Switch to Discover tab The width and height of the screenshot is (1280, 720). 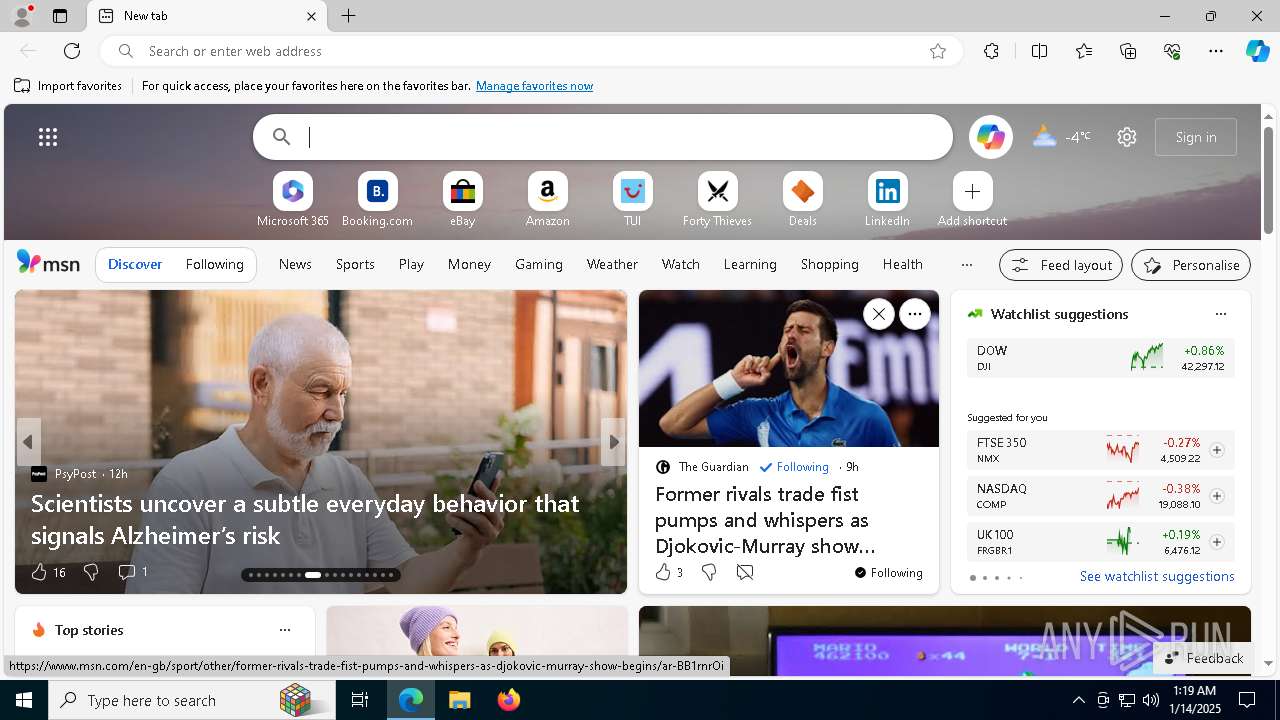[x=135, y=264]
